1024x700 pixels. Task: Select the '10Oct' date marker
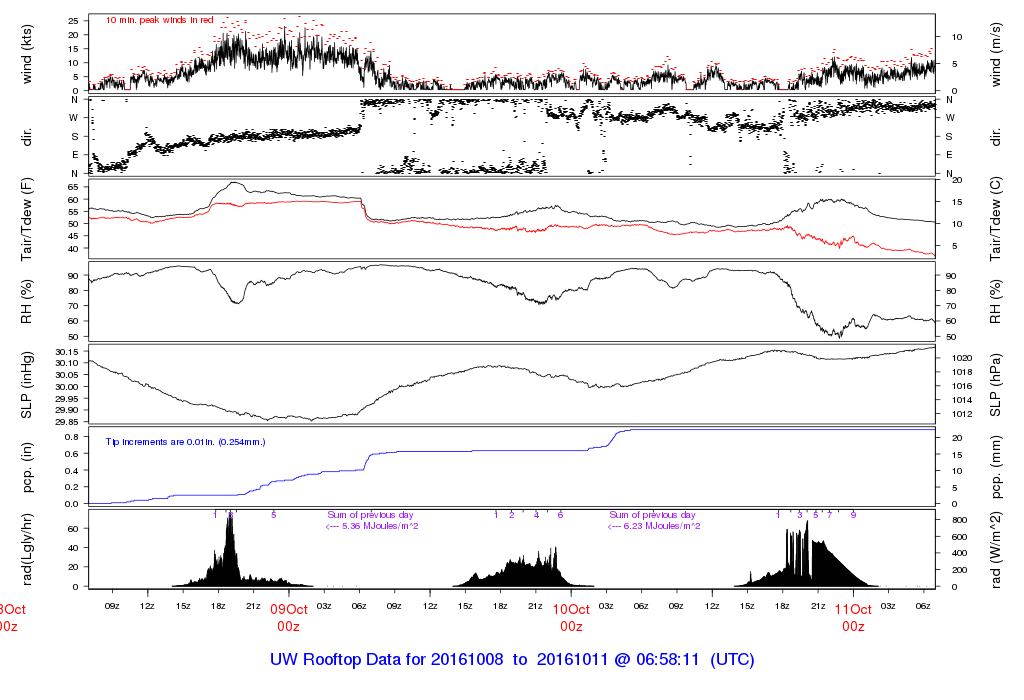(x=571, y=609)
